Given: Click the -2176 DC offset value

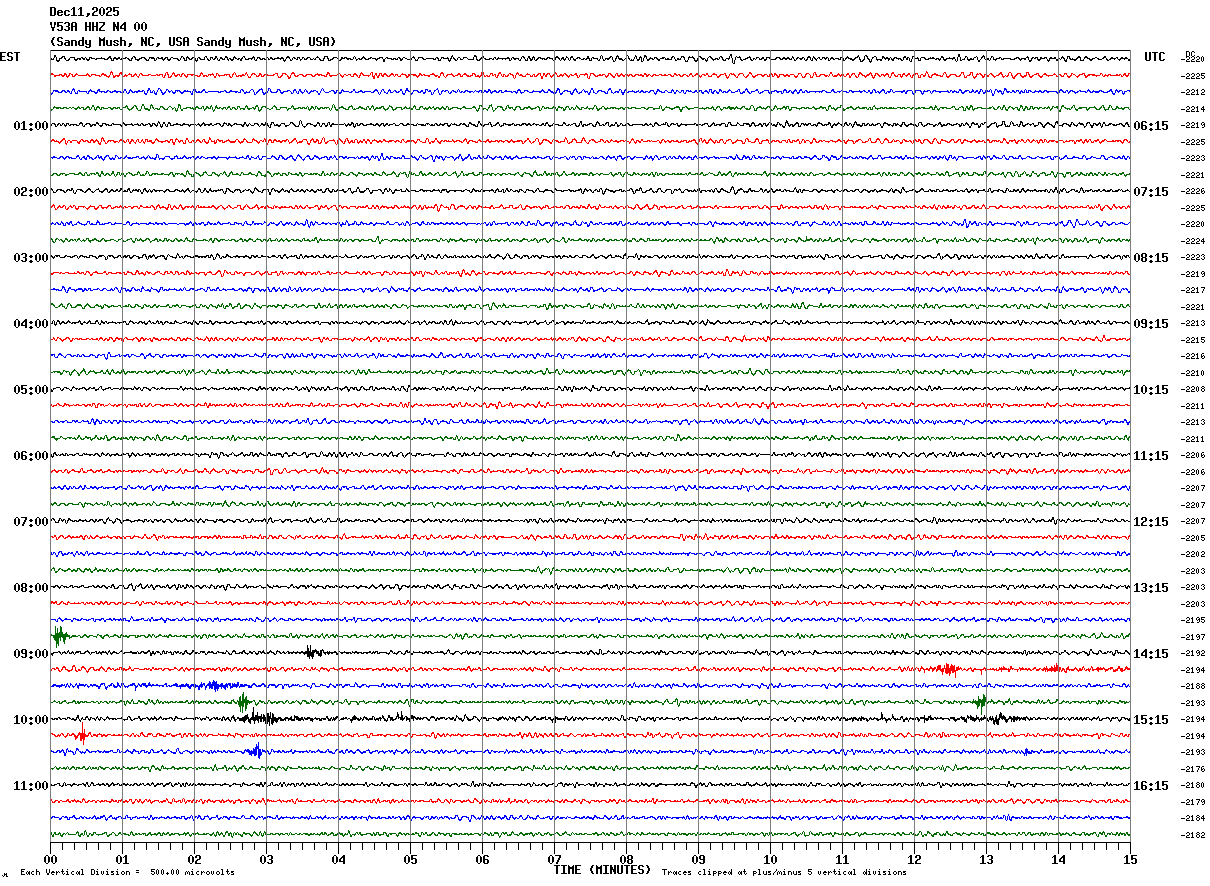Looking at the screenshot, I should click(x=1193, y=769).
